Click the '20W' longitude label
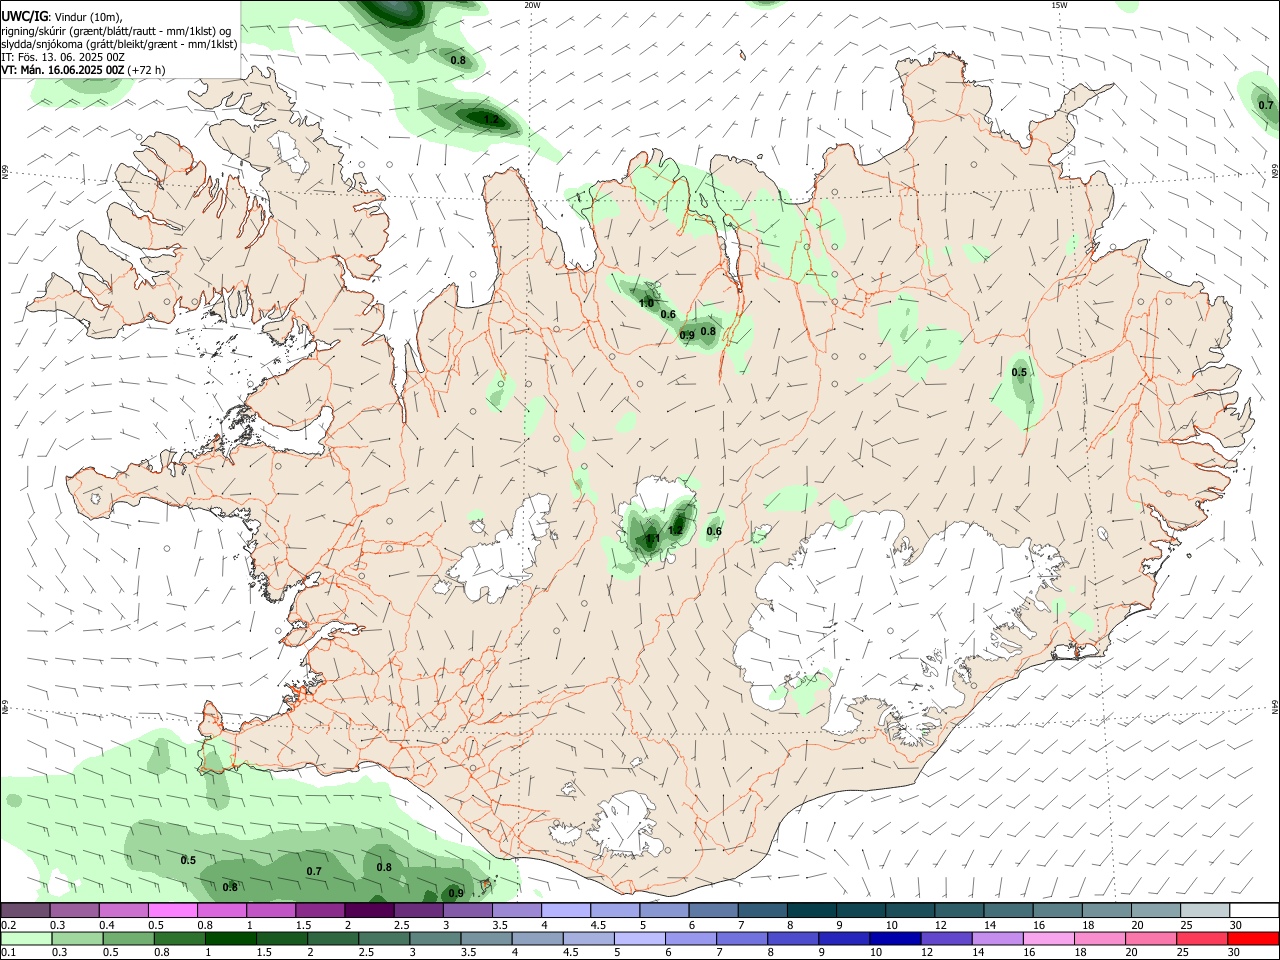Image resolution: width=1280 pixels, height=960 pixels. pyautogui.click(x=532, y=5)
